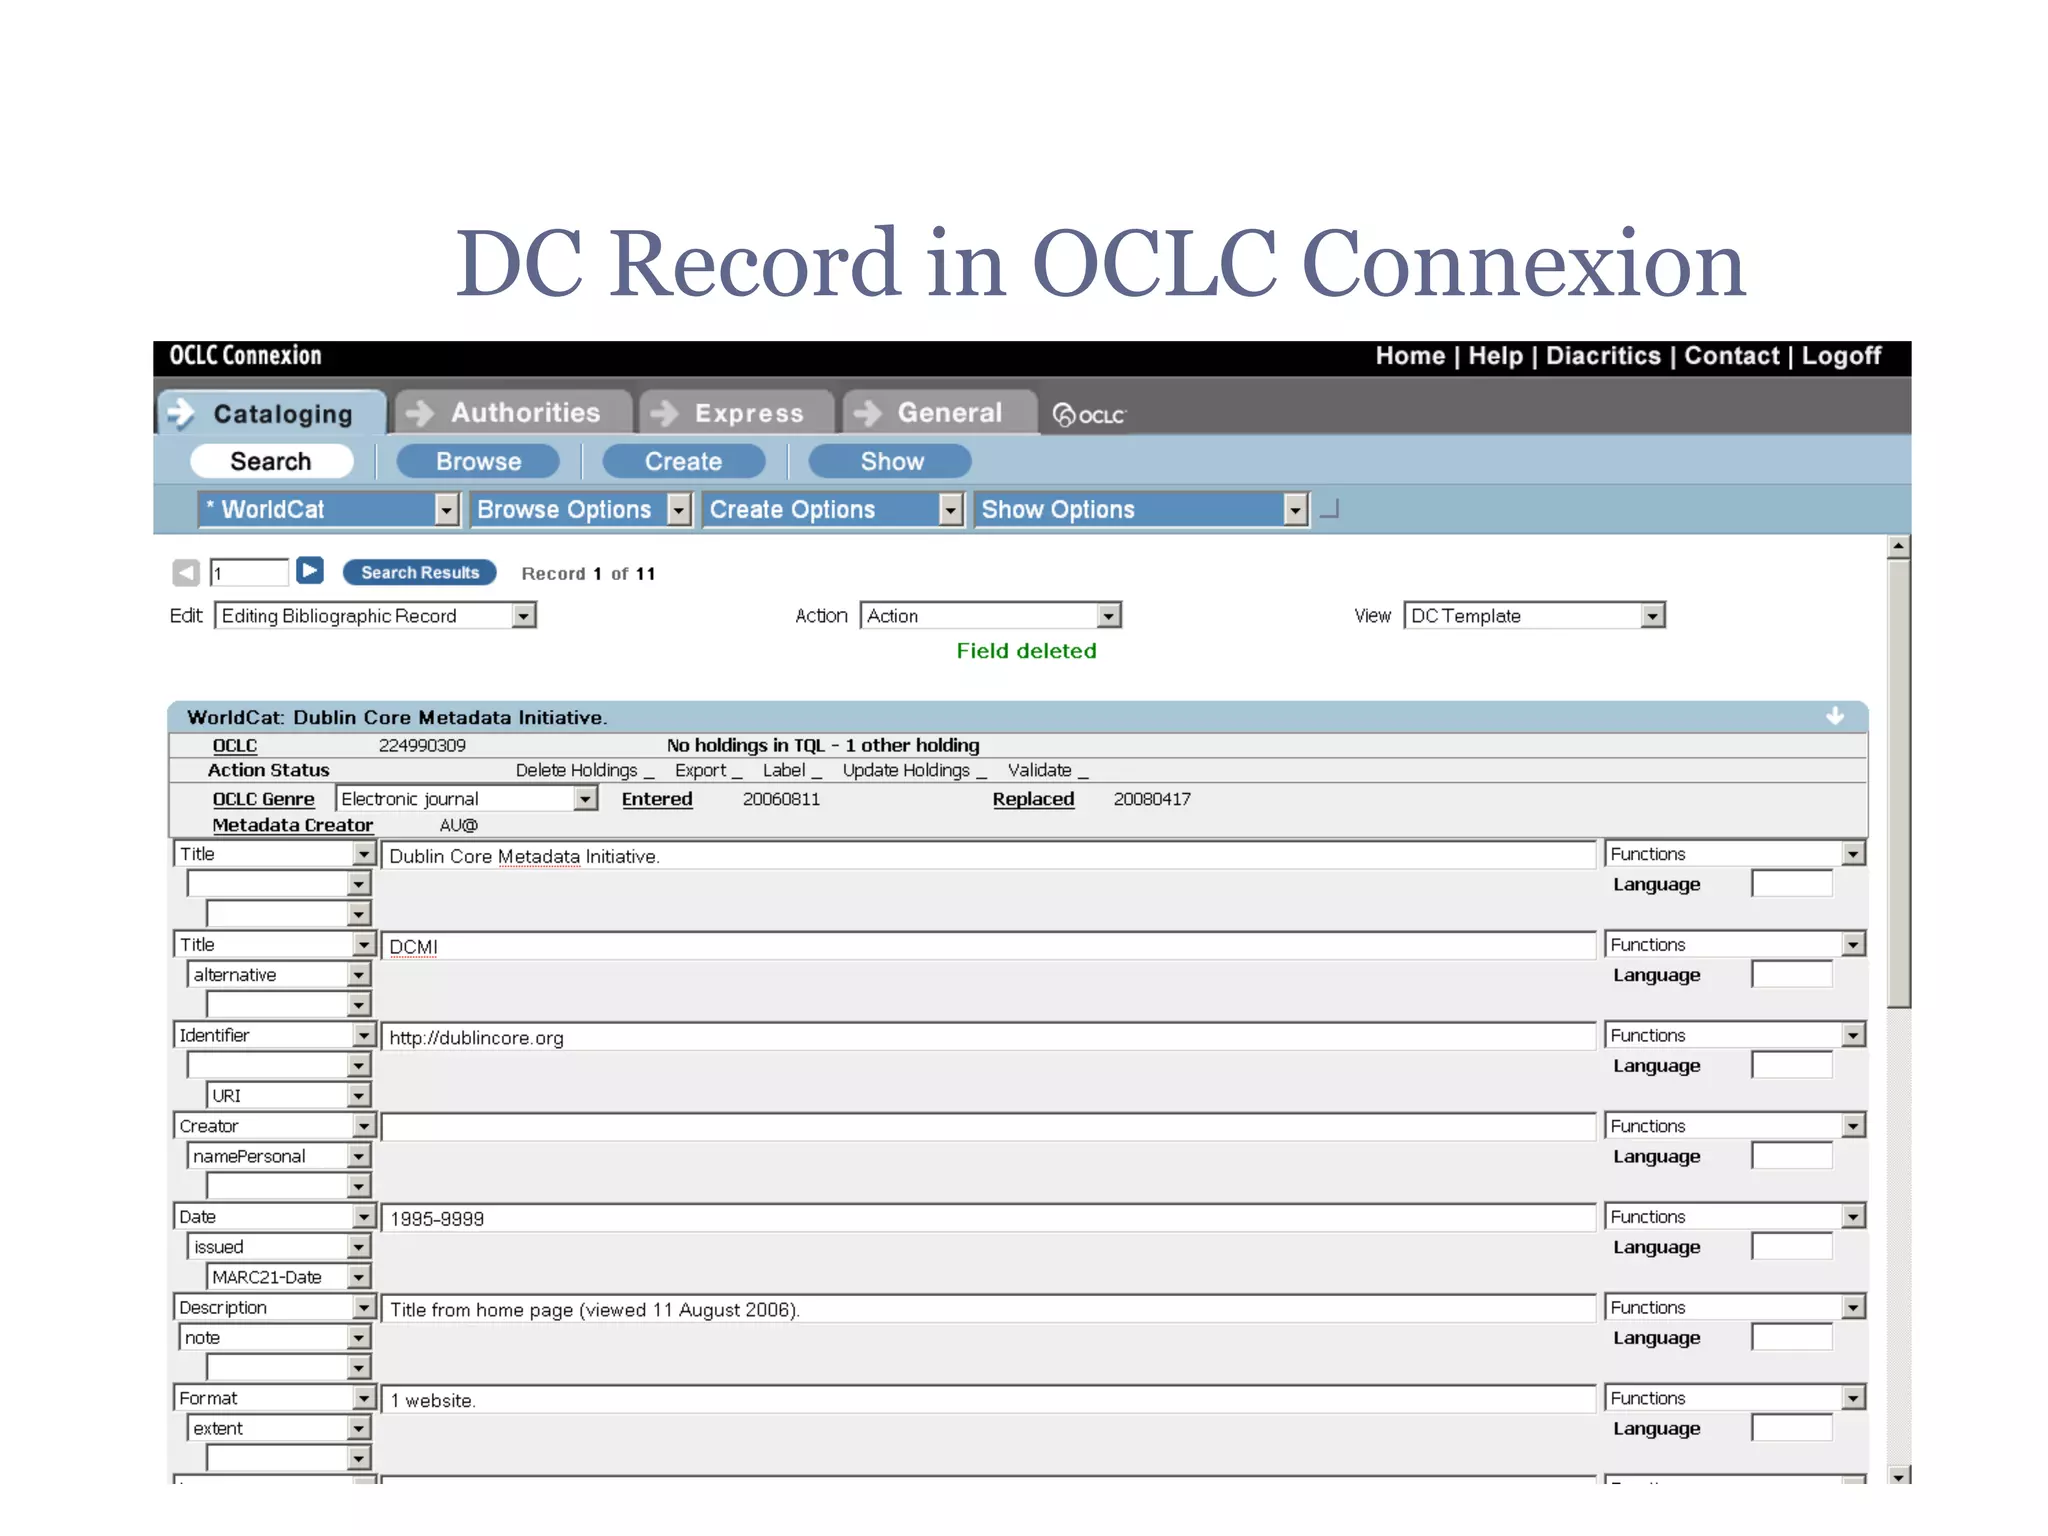Open the Electronic journal genre dropdown

coord(467,798)
